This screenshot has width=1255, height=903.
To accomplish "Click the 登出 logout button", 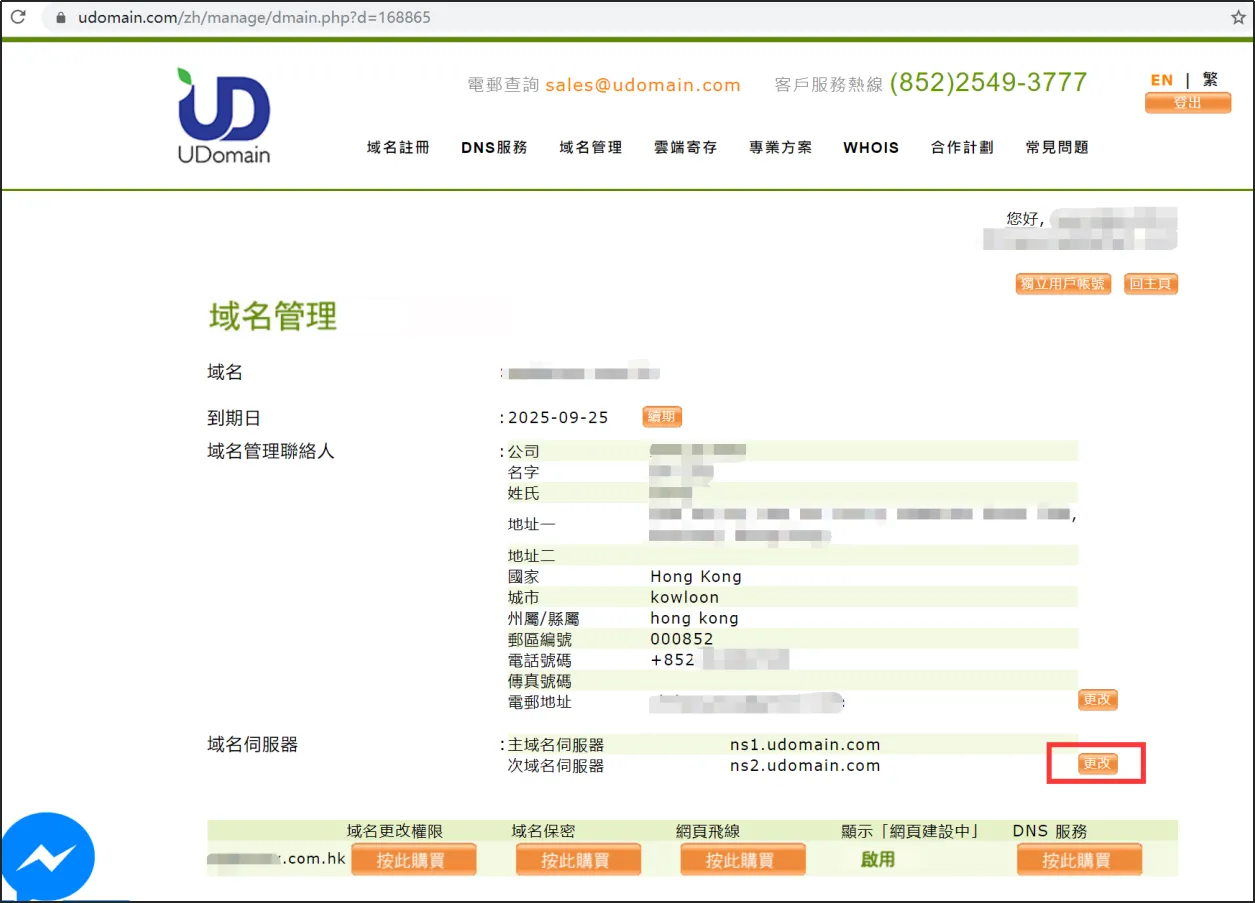I will 1188,103.
